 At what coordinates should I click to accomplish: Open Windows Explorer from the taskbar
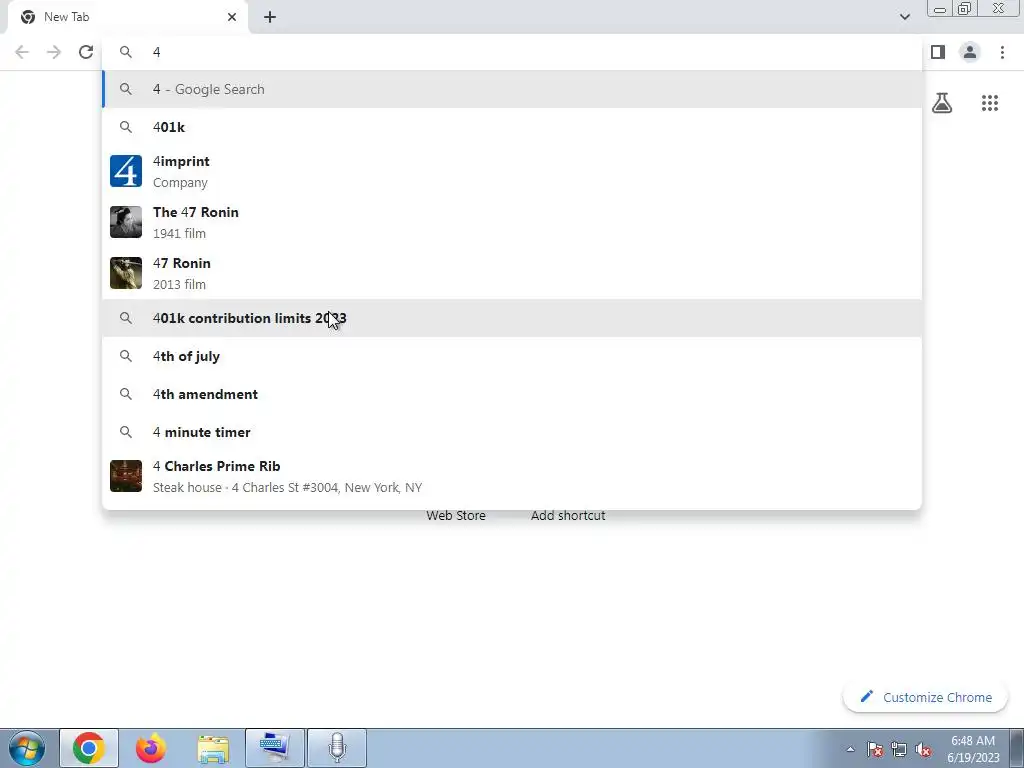click(213, 748)
